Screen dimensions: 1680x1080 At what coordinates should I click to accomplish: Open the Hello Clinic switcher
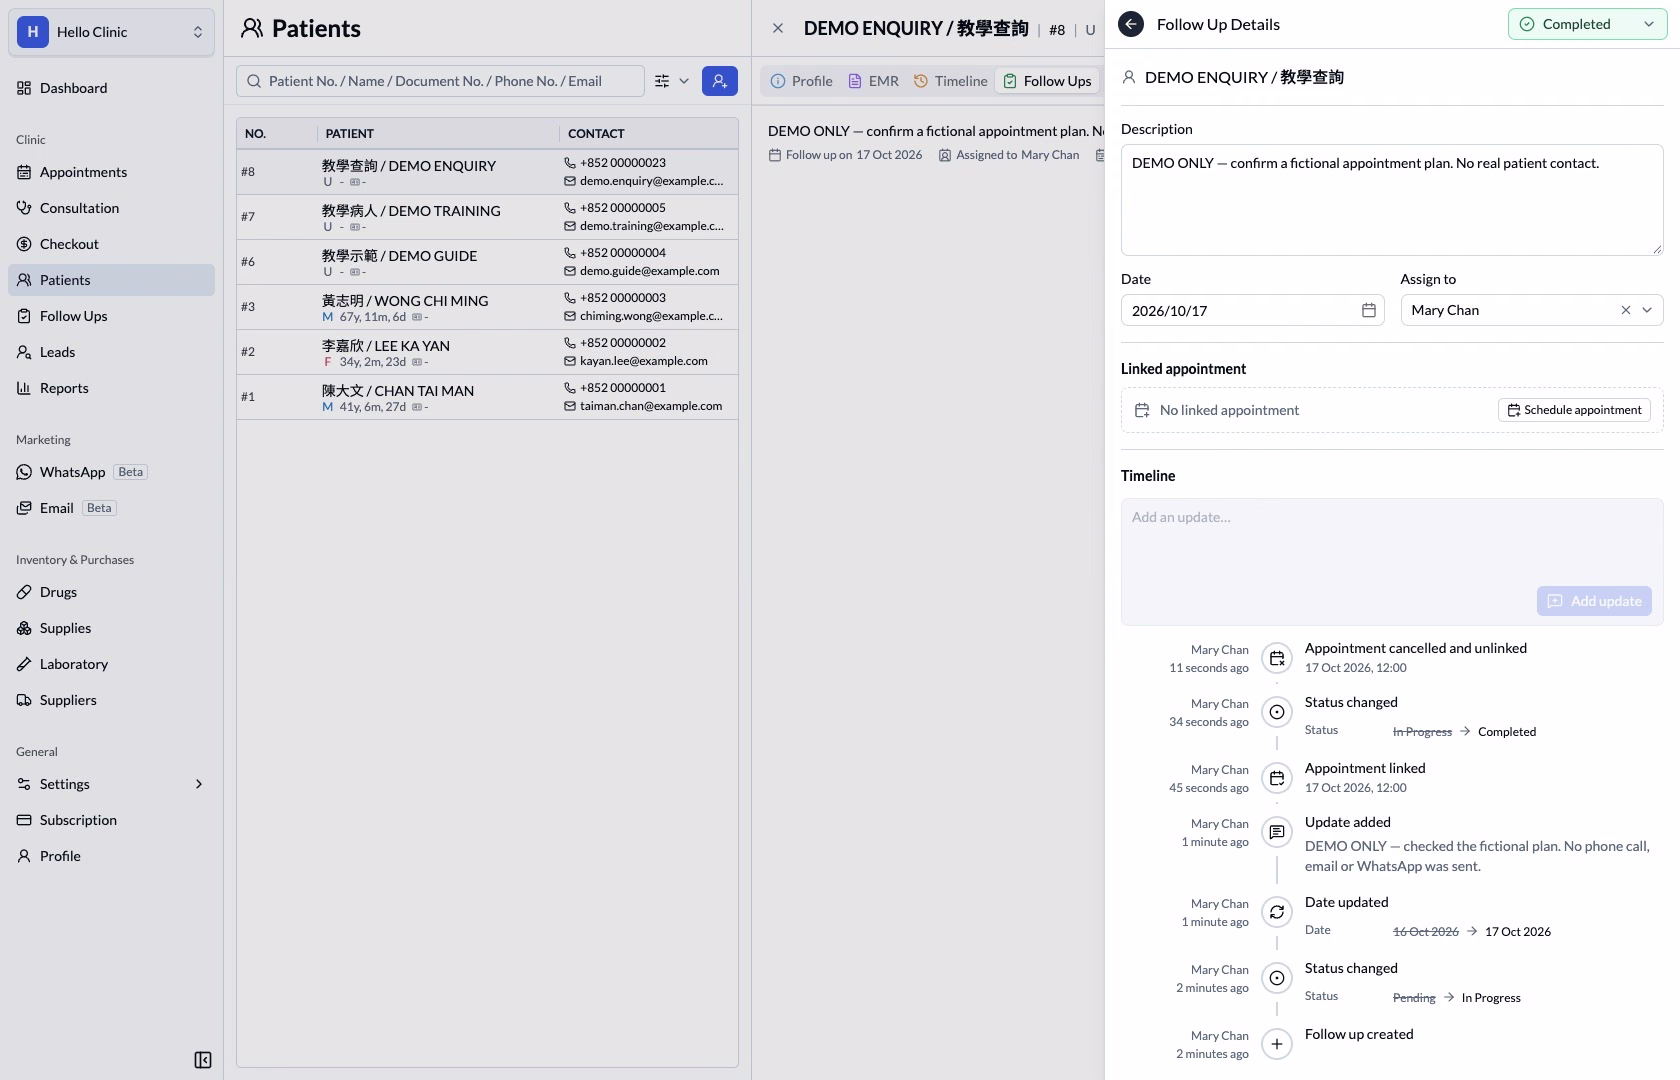click(x=111, y=32)
